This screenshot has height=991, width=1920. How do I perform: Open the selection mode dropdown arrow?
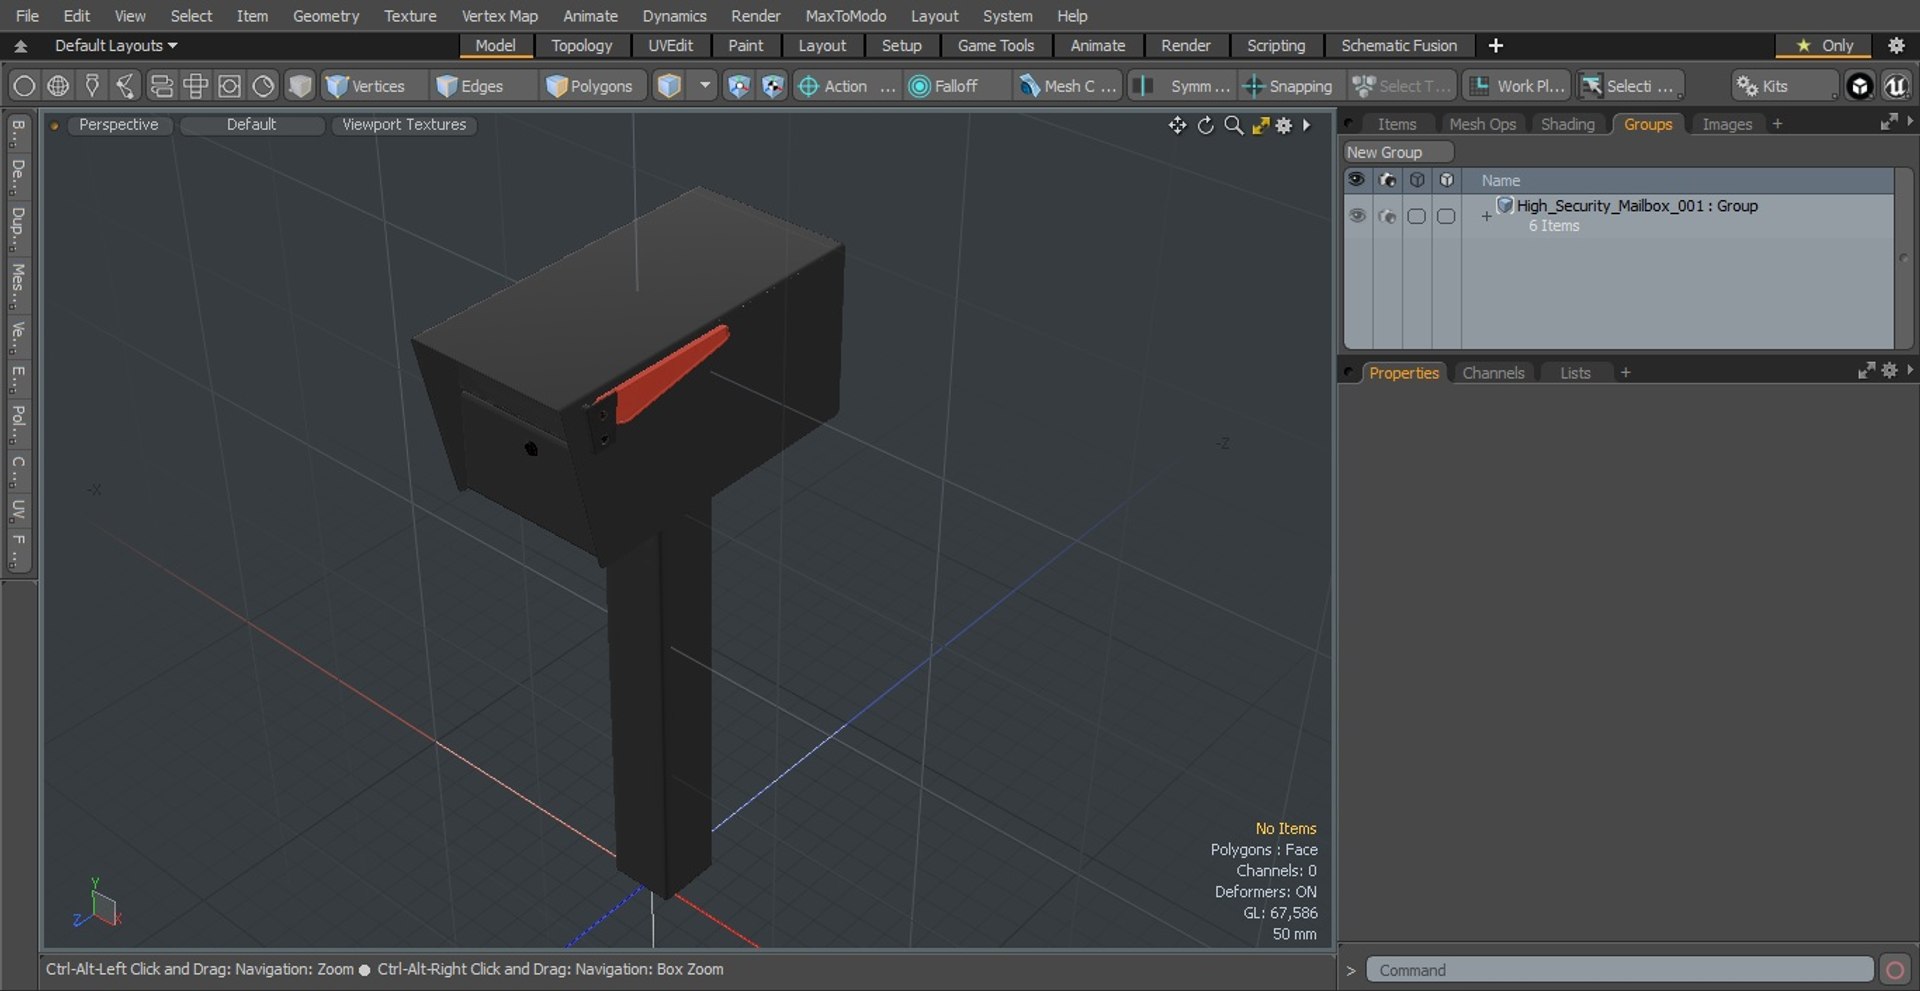[705, 86]
